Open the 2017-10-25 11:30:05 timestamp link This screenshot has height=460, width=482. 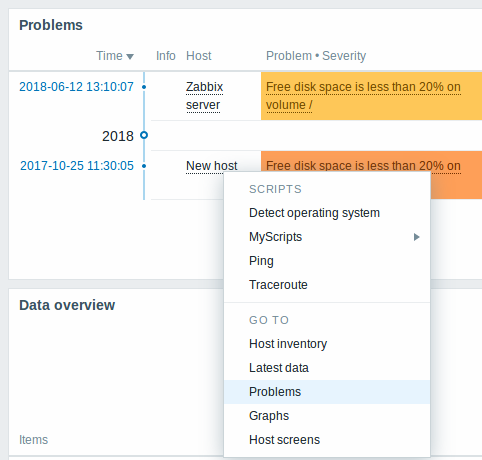(77, 166)
